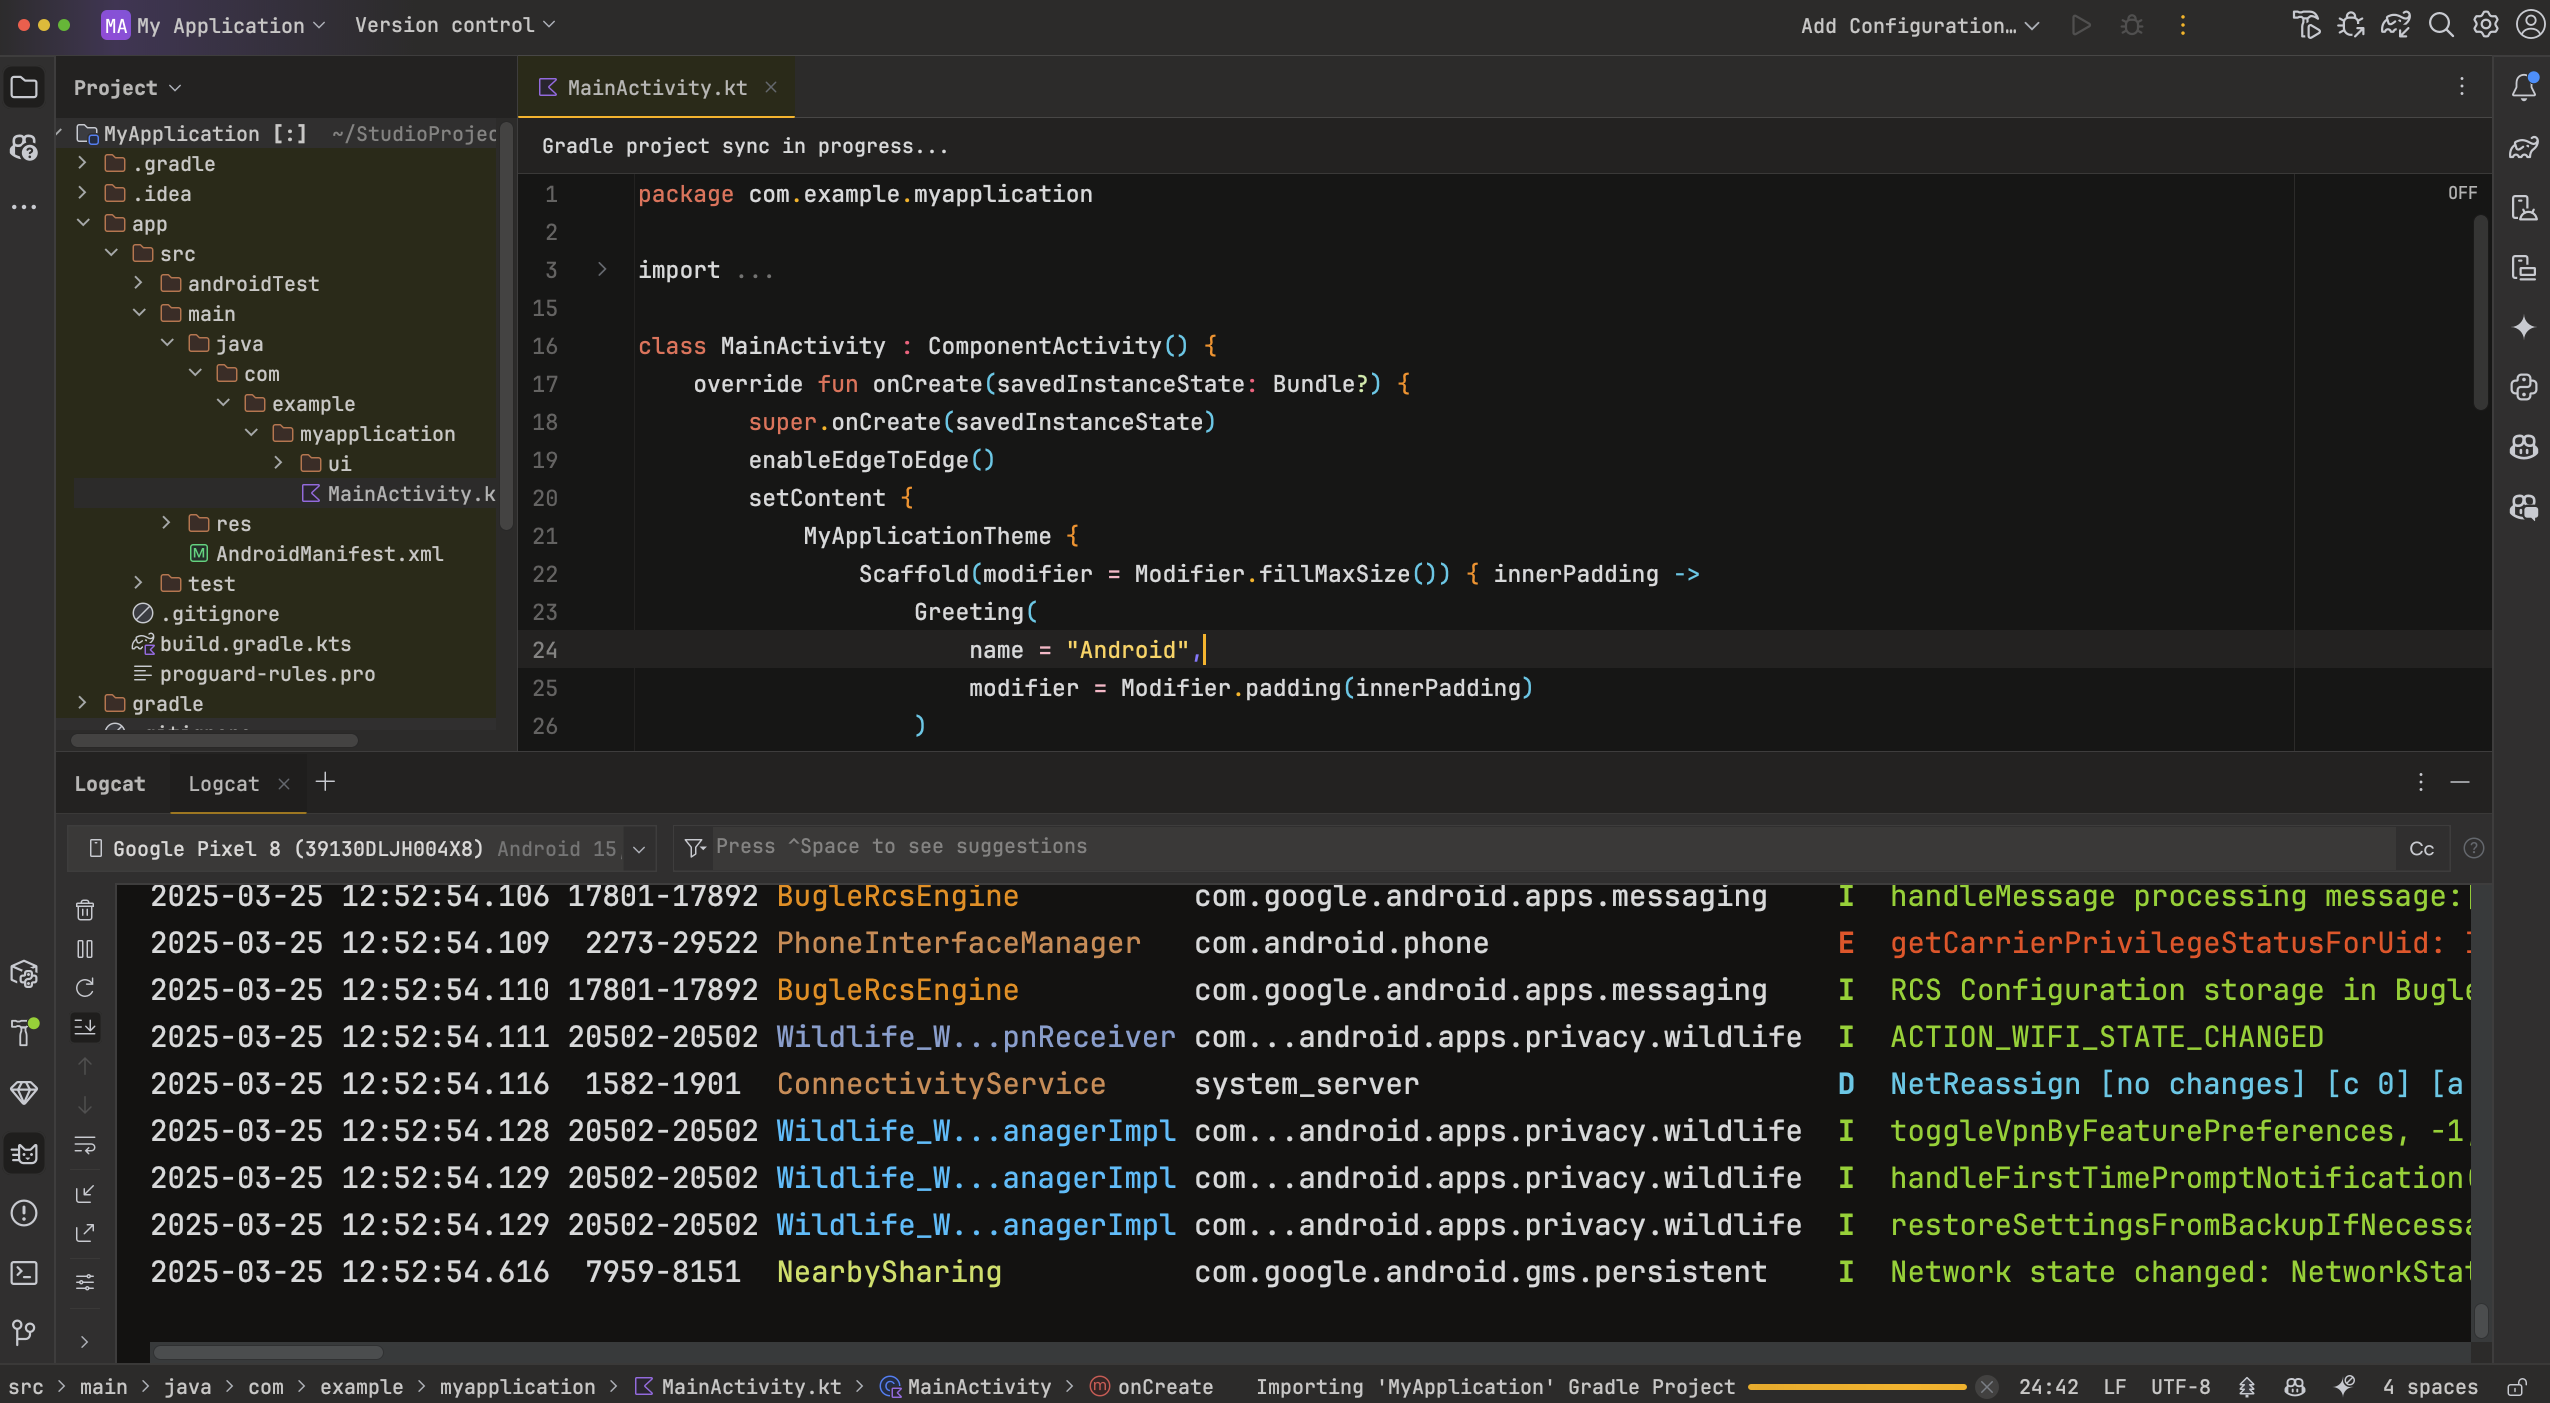Click Add Configuration button

click(x=1918, y=25)
